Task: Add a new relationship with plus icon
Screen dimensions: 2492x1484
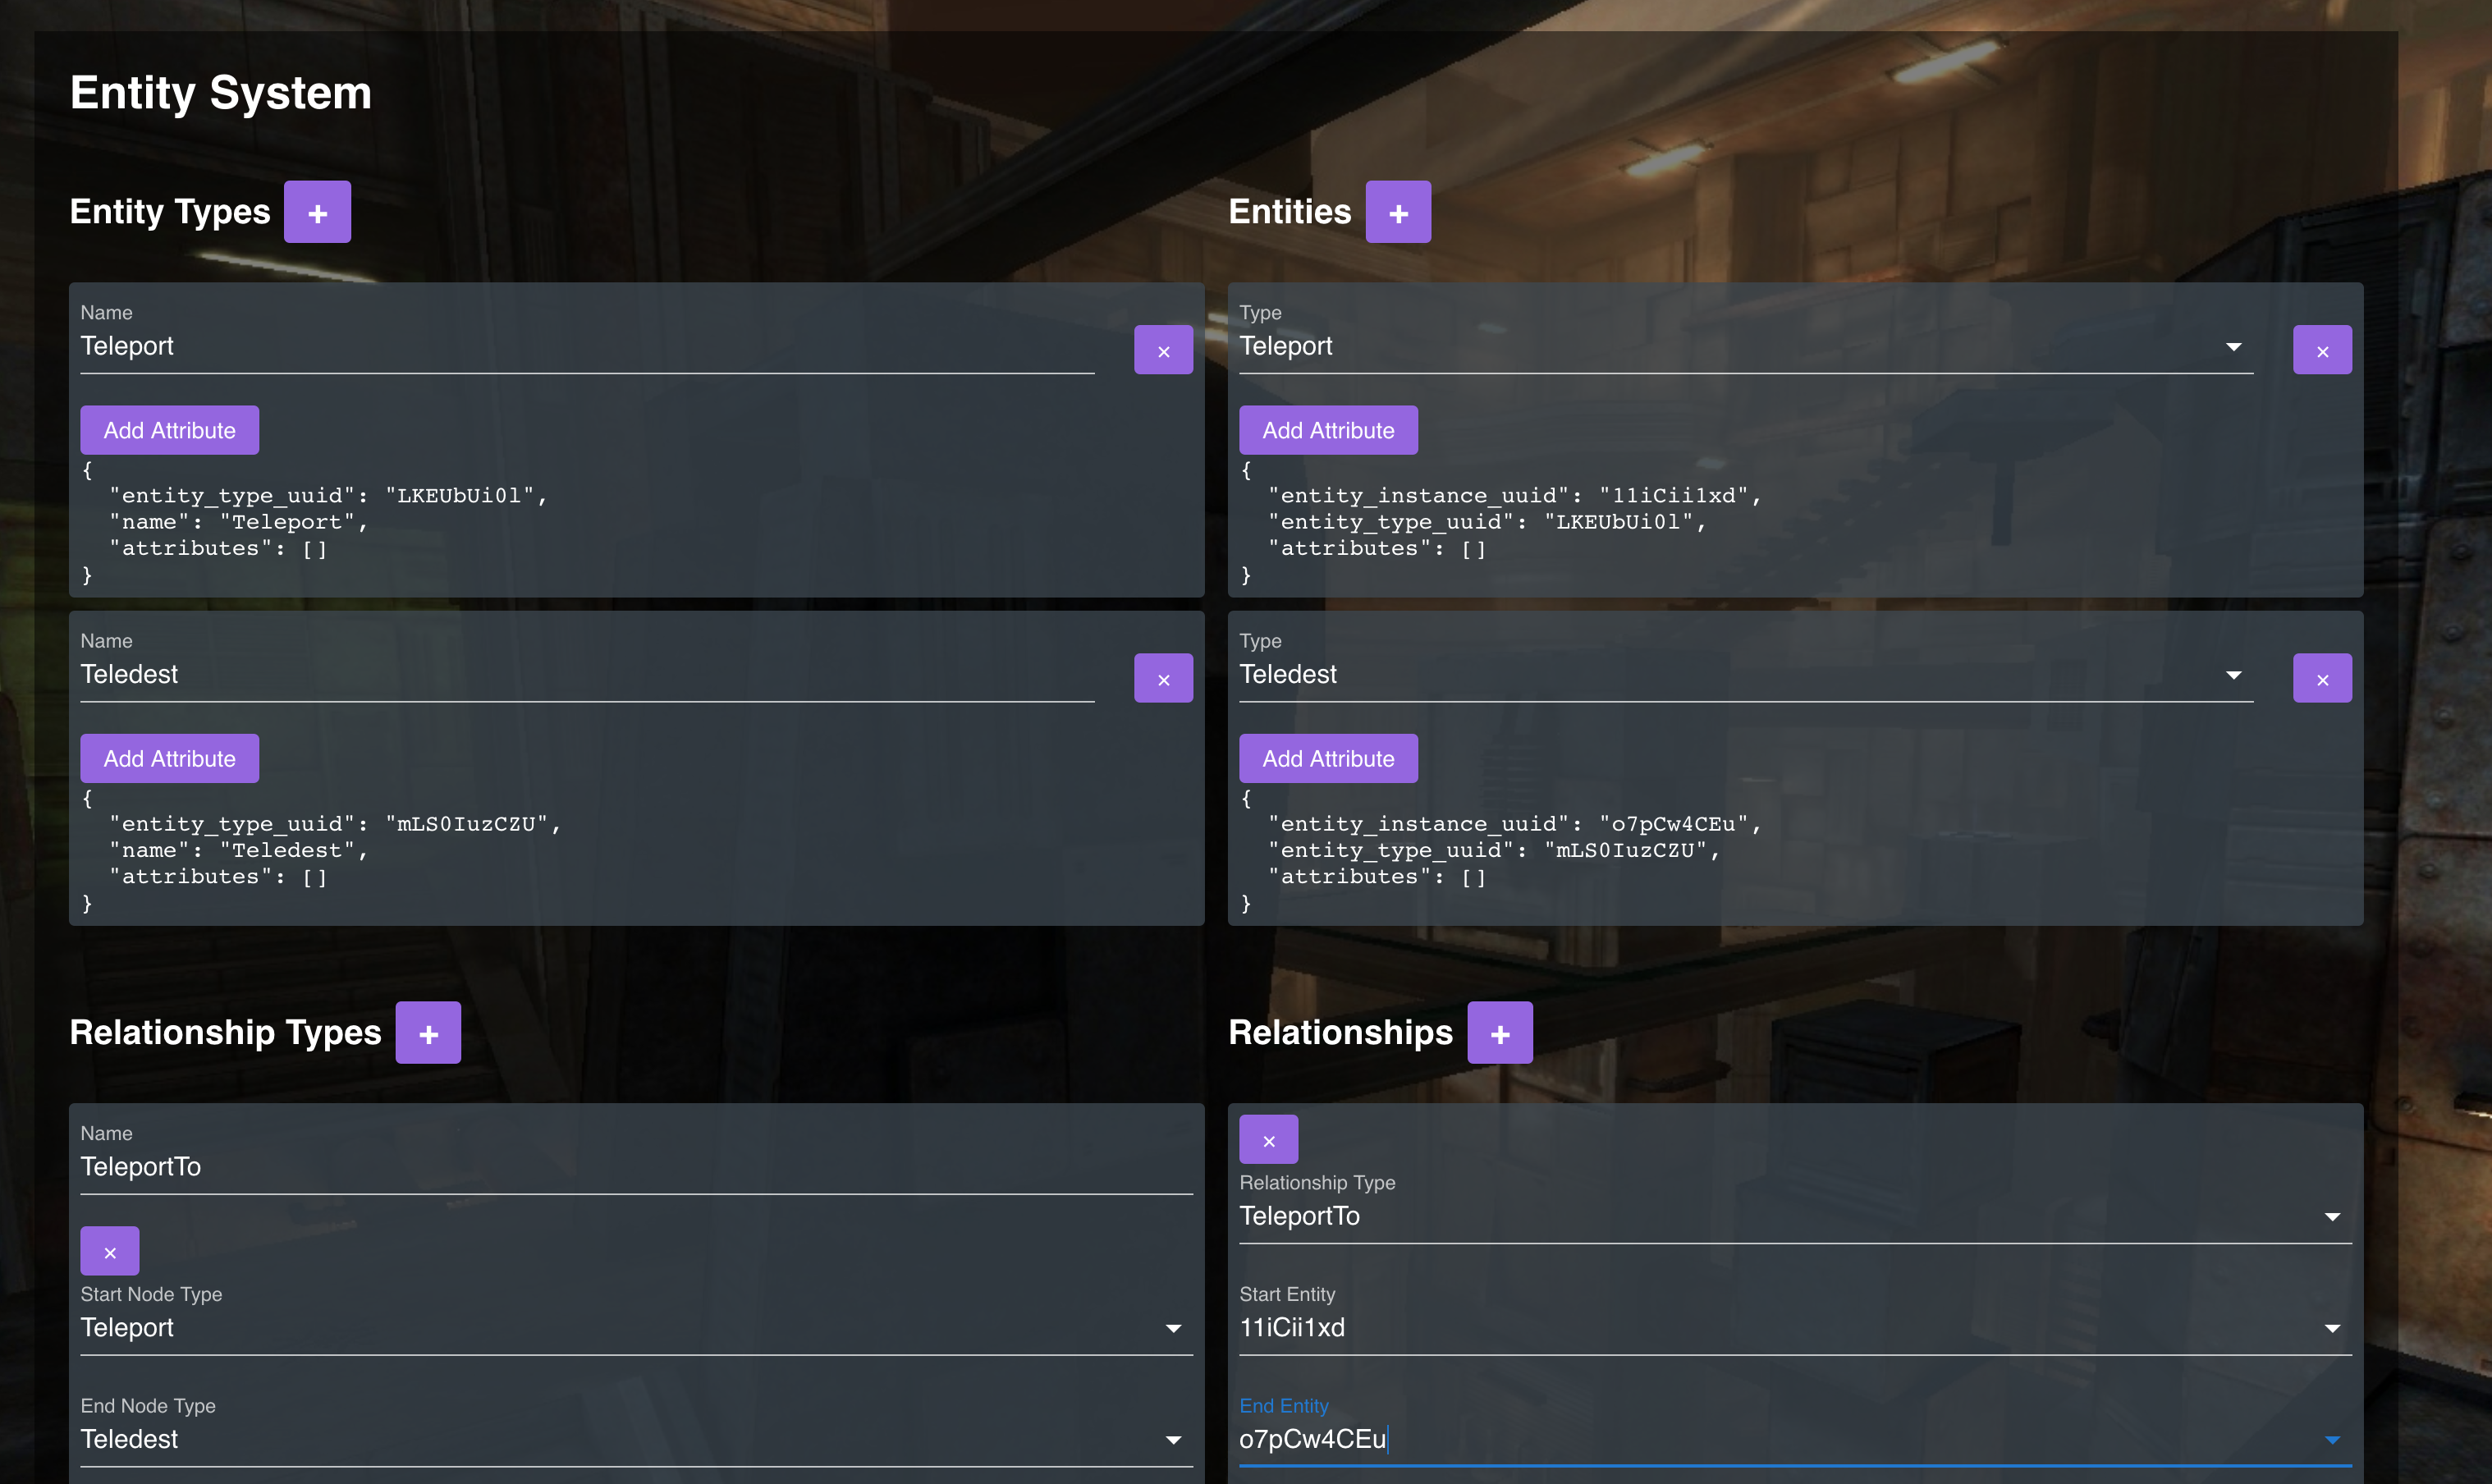Action: pos(1499,1033)
